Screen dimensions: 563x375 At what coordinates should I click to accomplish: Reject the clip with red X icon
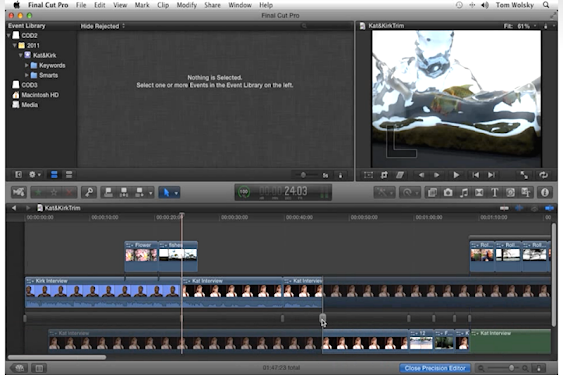point(69,193)
